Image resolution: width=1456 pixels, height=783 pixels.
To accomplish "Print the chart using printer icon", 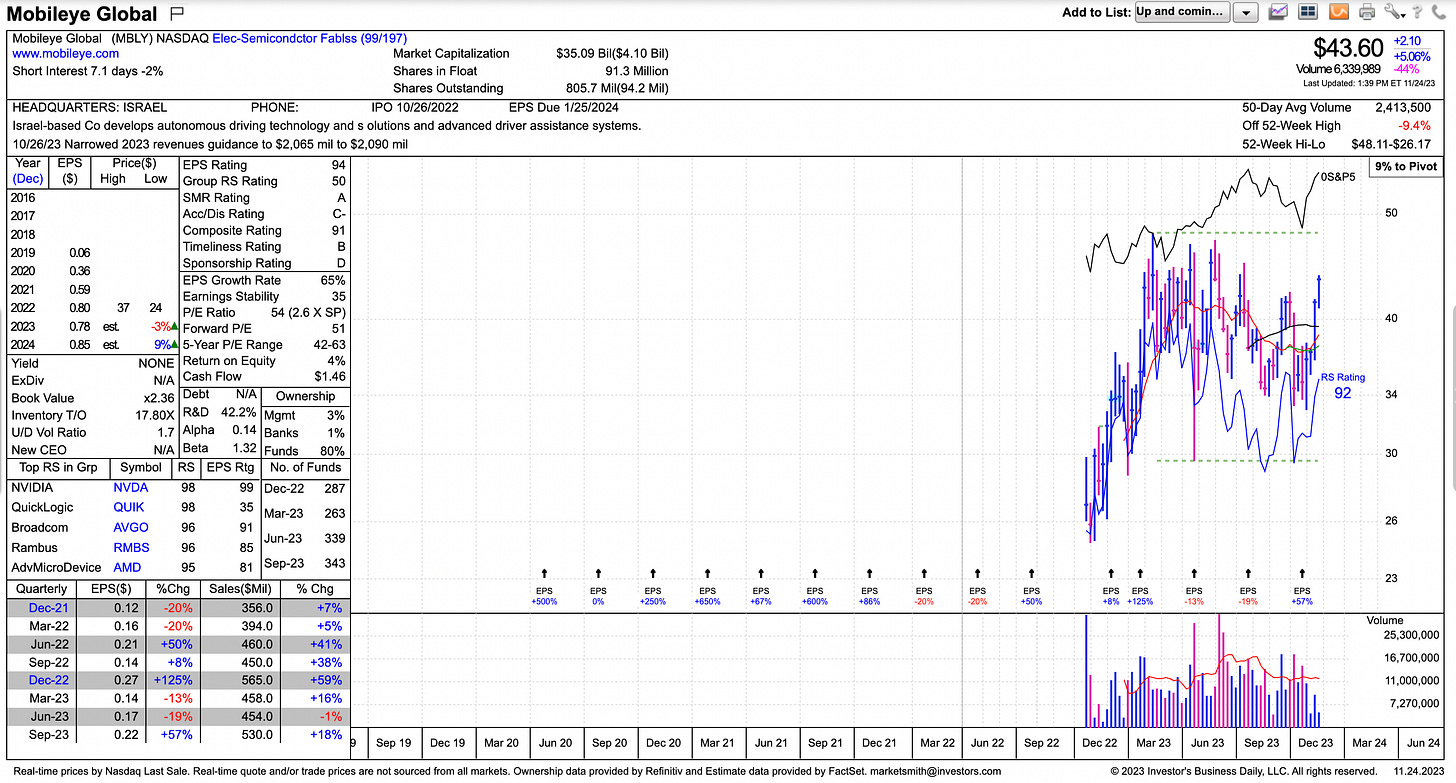I will [x=1367, y=12].
